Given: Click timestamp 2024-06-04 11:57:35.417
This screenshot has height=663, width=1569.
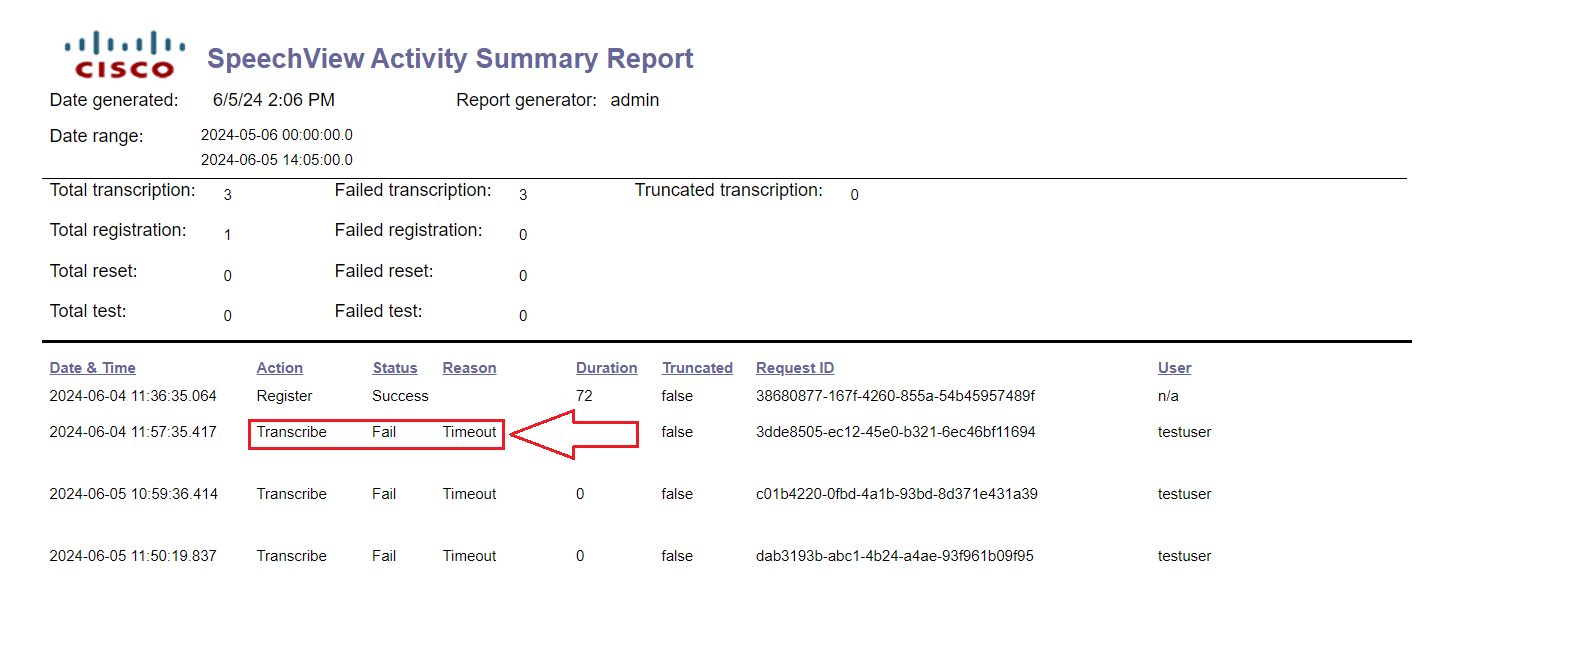Looking at the screenshot, I should pos(133,432).
